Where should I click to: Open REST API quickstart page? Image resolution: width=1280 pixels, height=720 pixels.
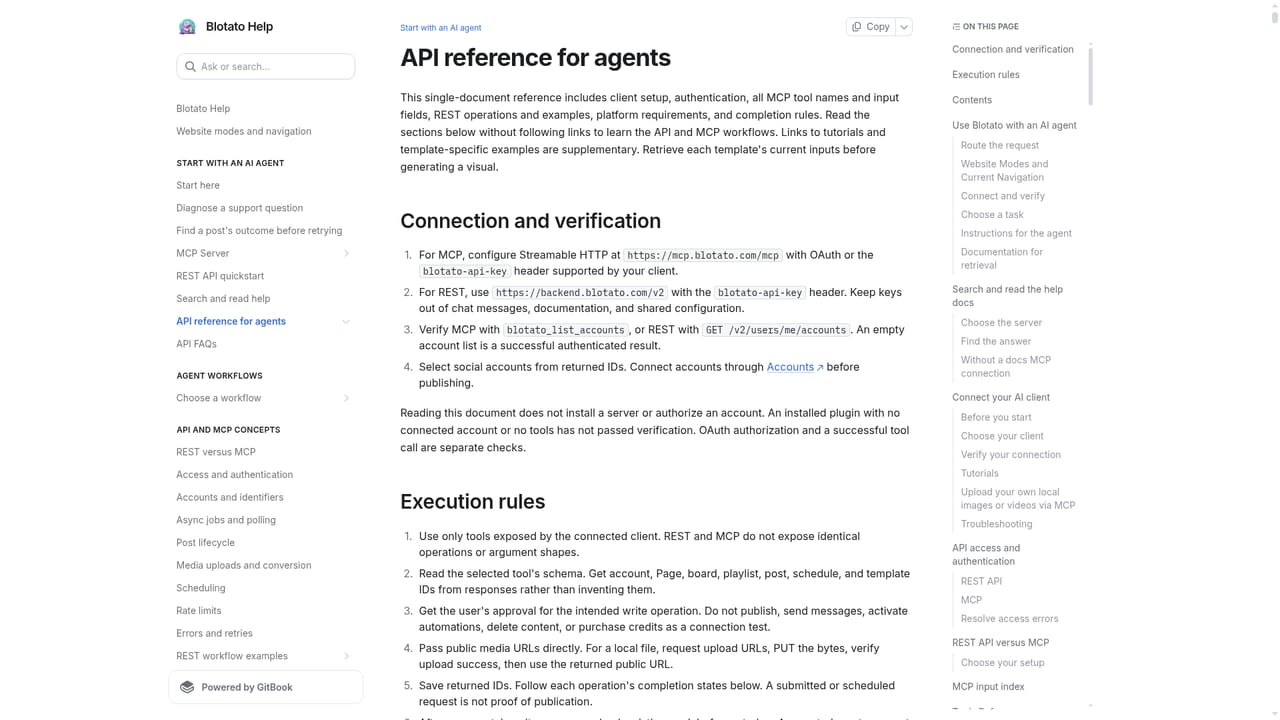tap(220, 276)
